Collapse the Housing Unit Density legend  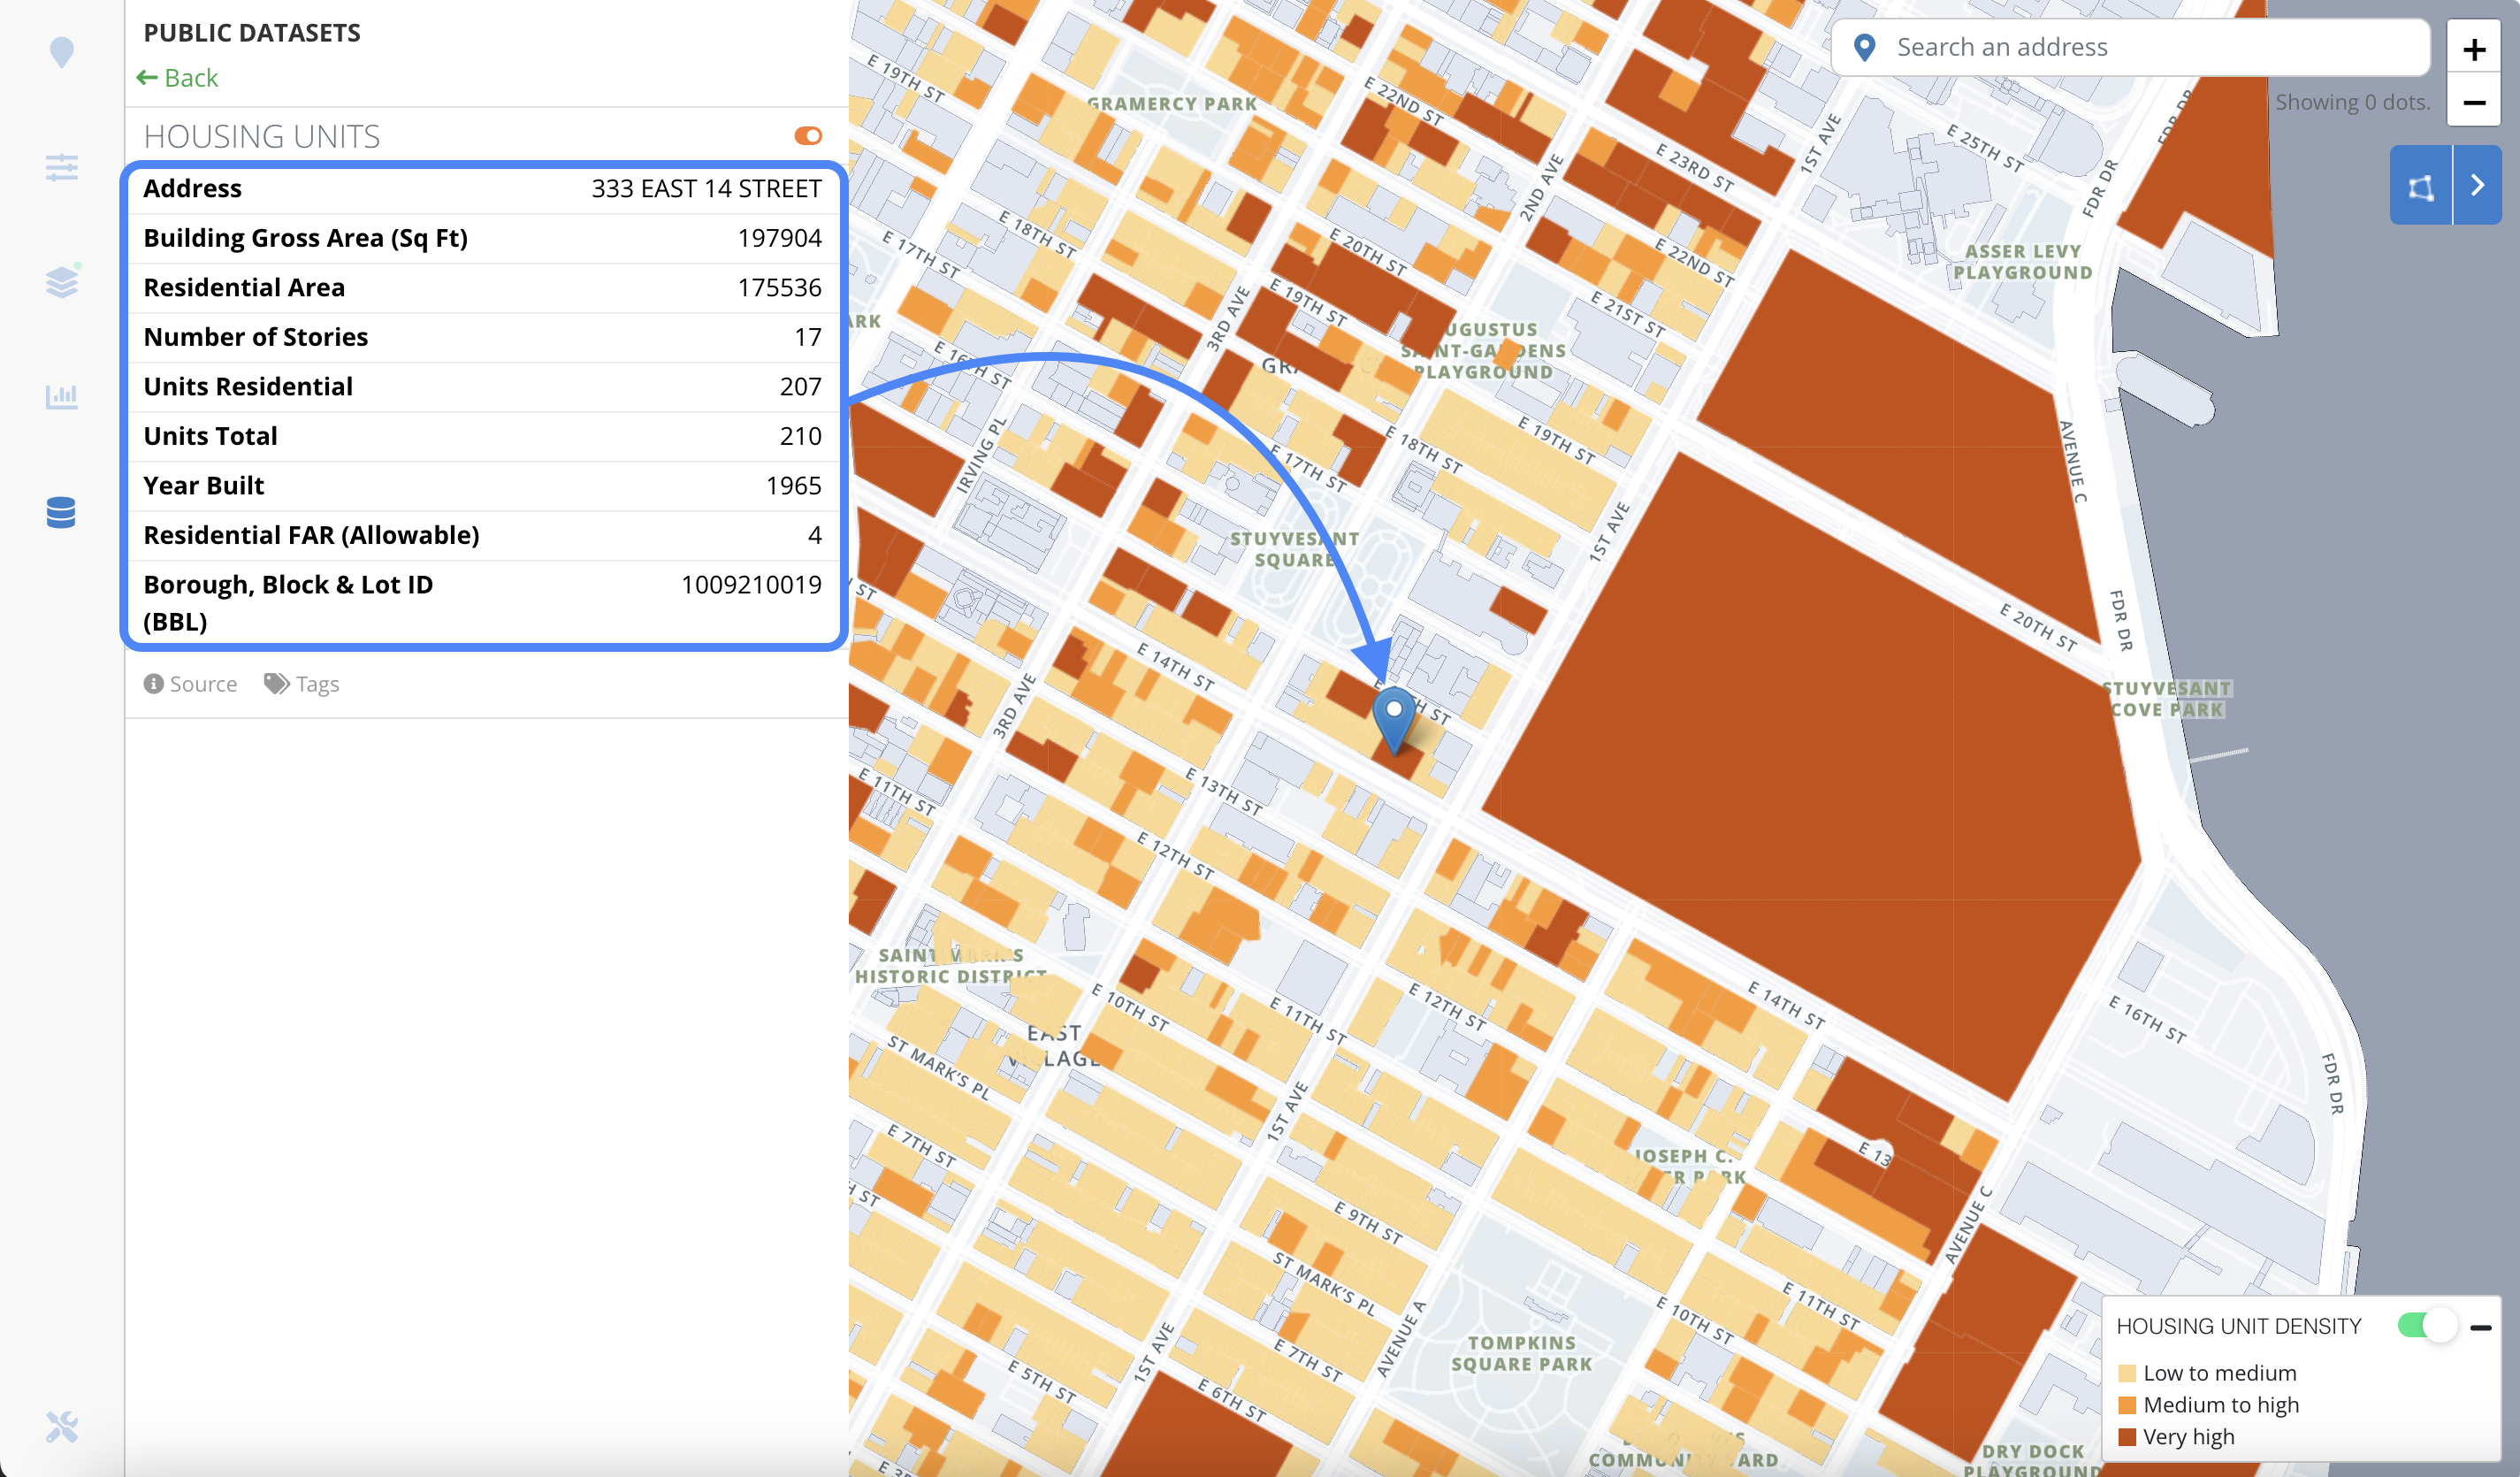(2481, 1328)
